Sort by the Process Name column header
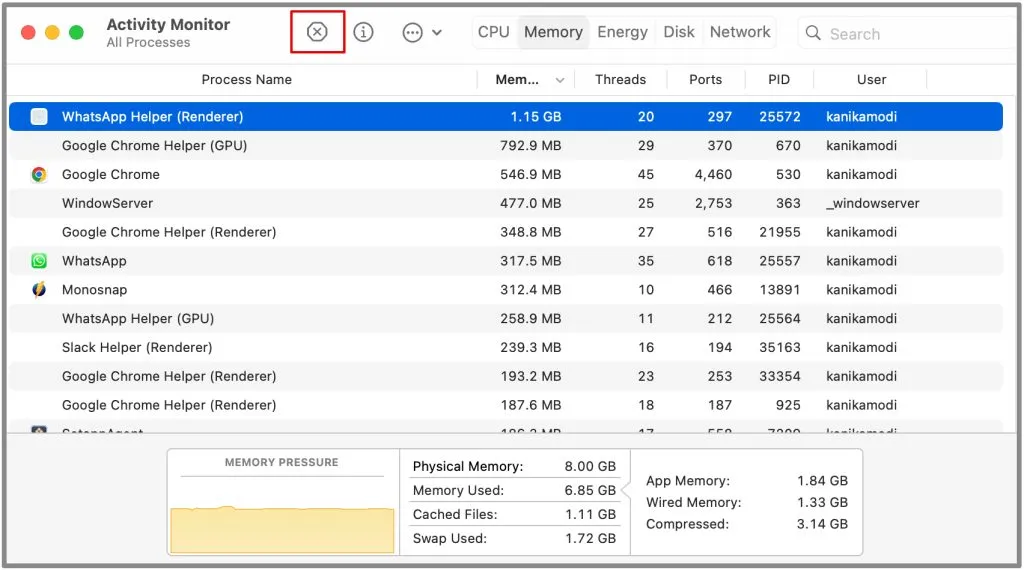Screen dimensions: 1024x570 coord(246,80)
